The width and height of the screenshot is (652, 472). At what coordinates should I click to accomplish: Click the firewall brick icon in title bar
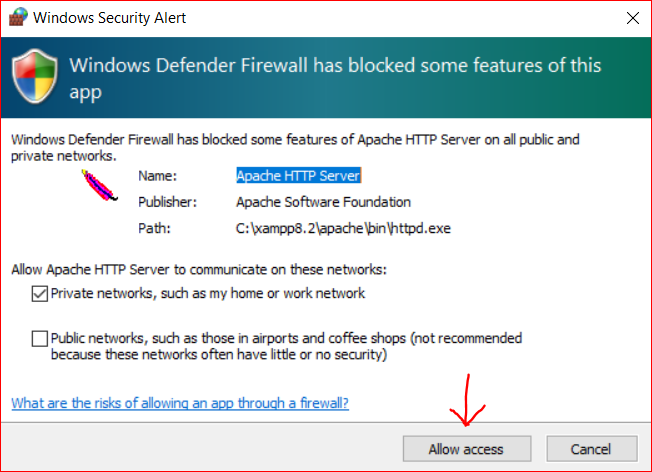15,18
